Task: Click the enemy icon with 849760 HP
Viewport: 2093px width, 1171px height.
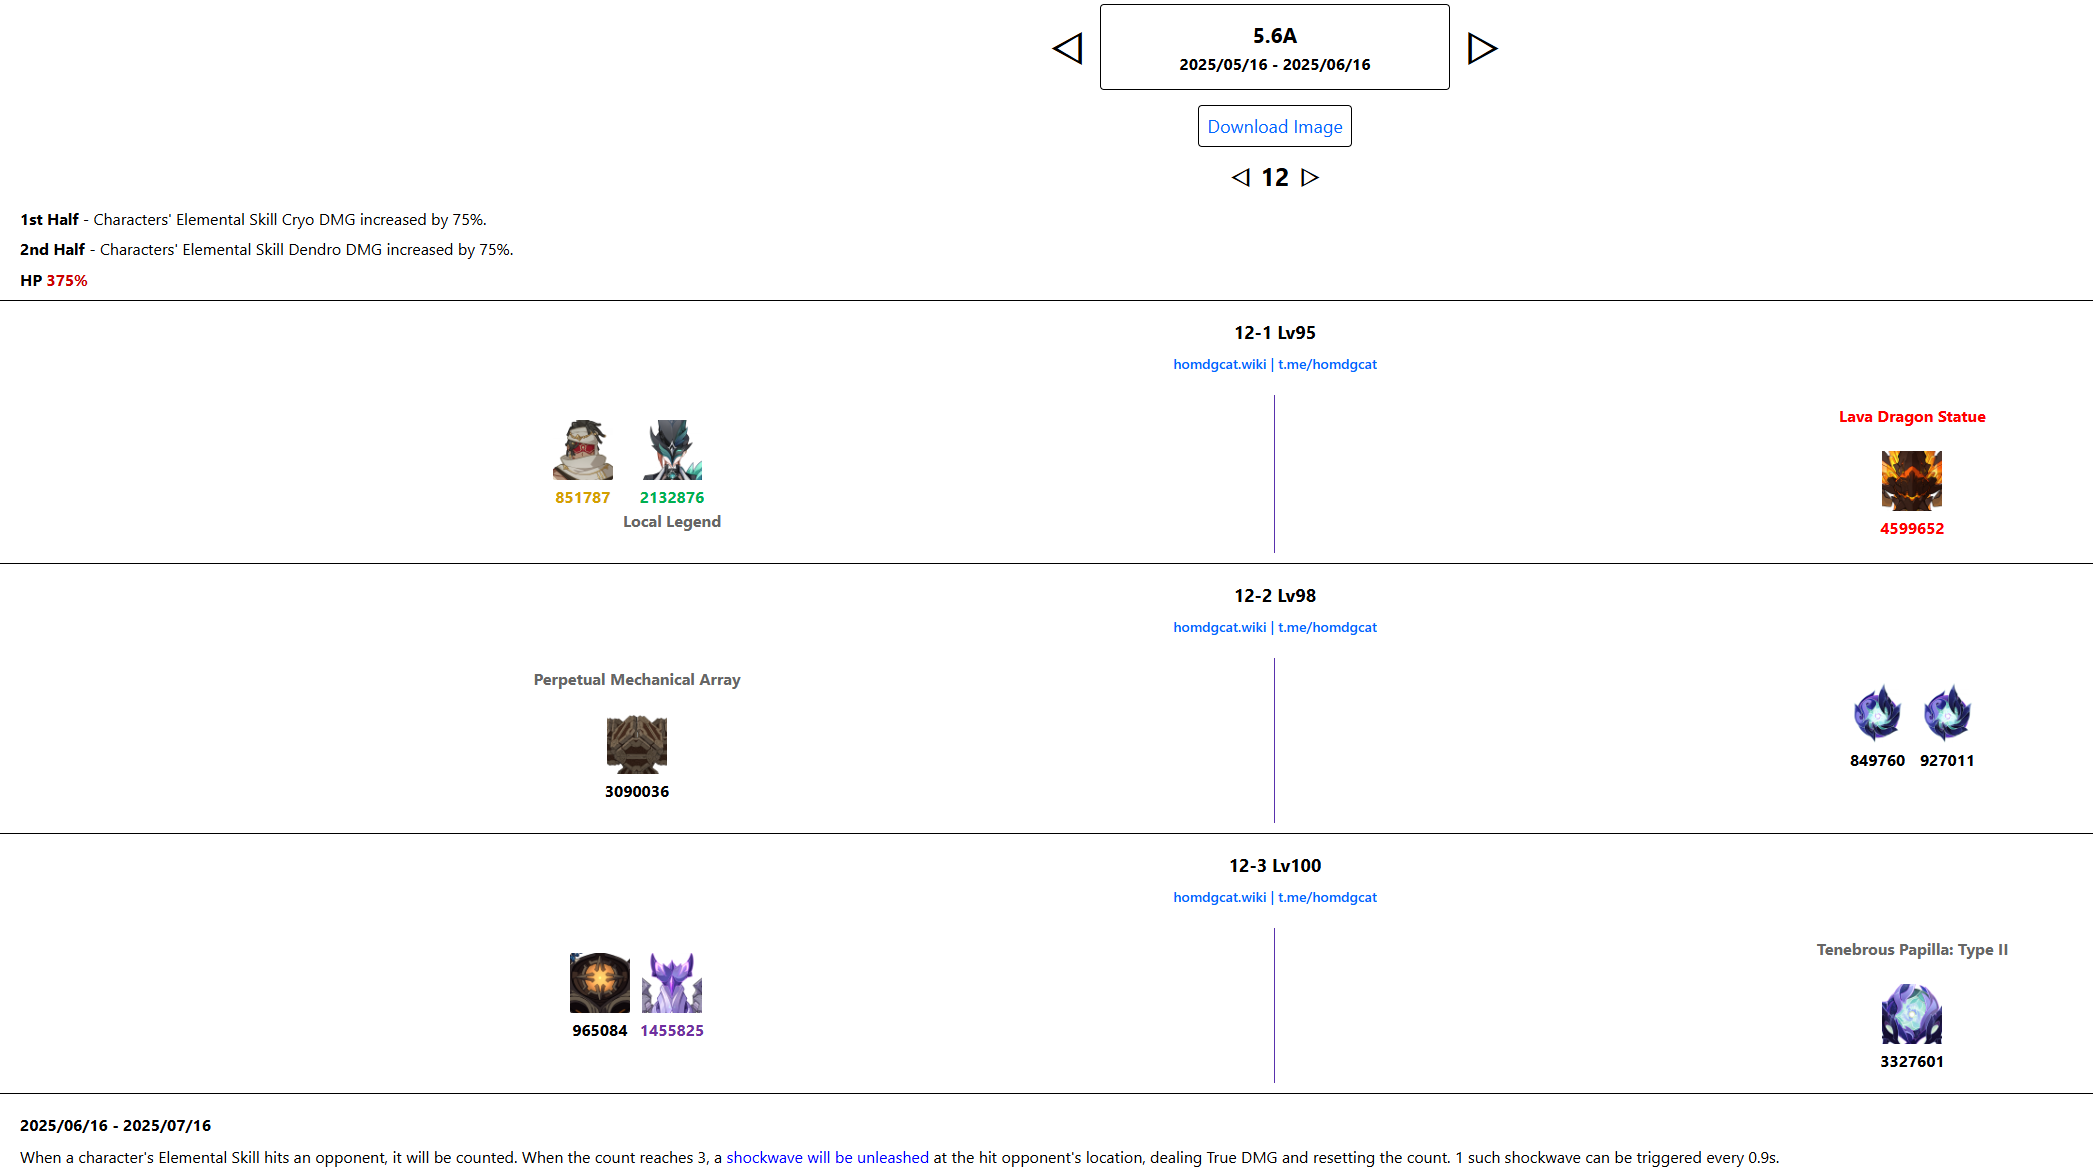Action: 1877,713
